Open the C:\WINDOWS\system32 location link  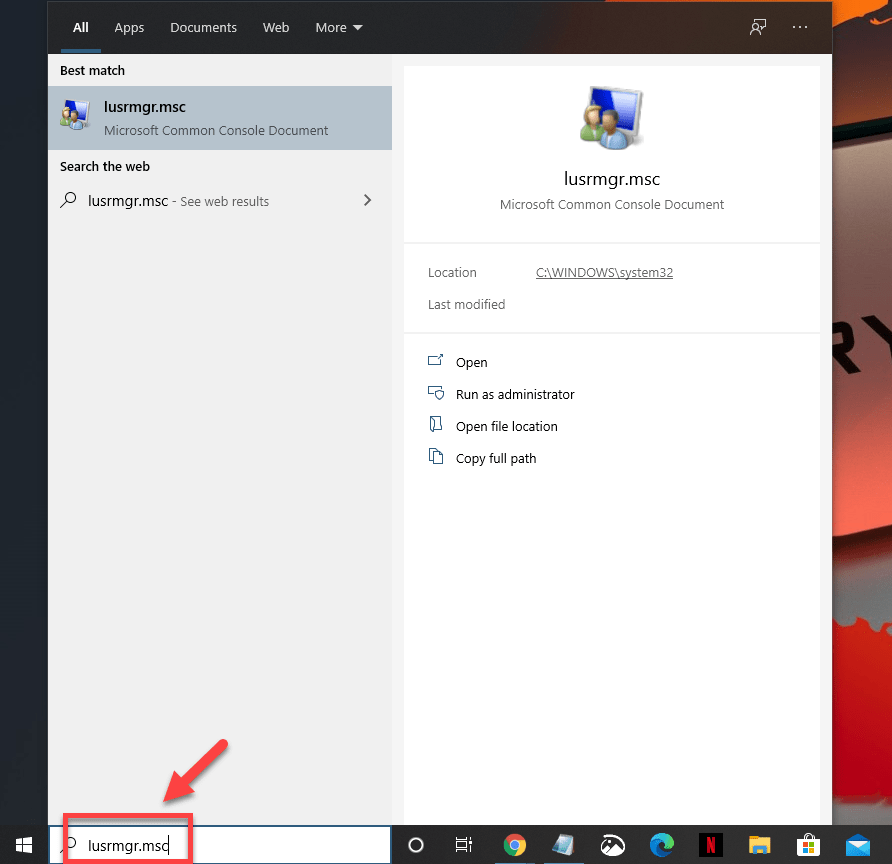click(604, 272)
